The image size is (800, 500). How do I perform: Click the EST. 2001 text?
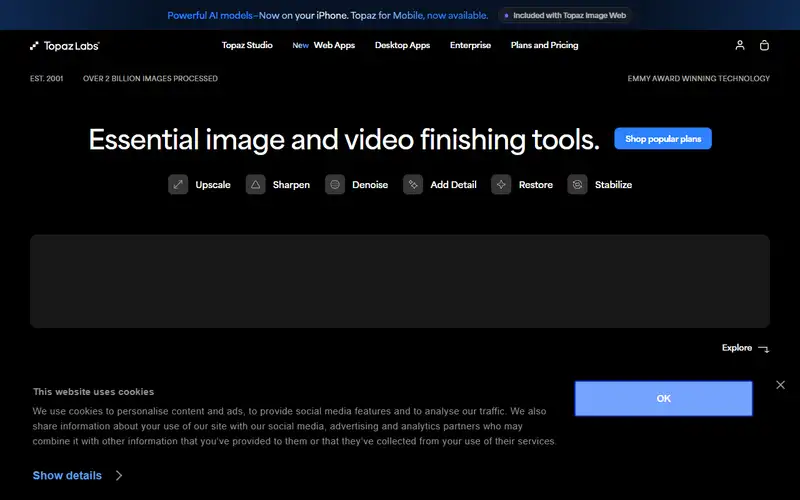[46, 79]
